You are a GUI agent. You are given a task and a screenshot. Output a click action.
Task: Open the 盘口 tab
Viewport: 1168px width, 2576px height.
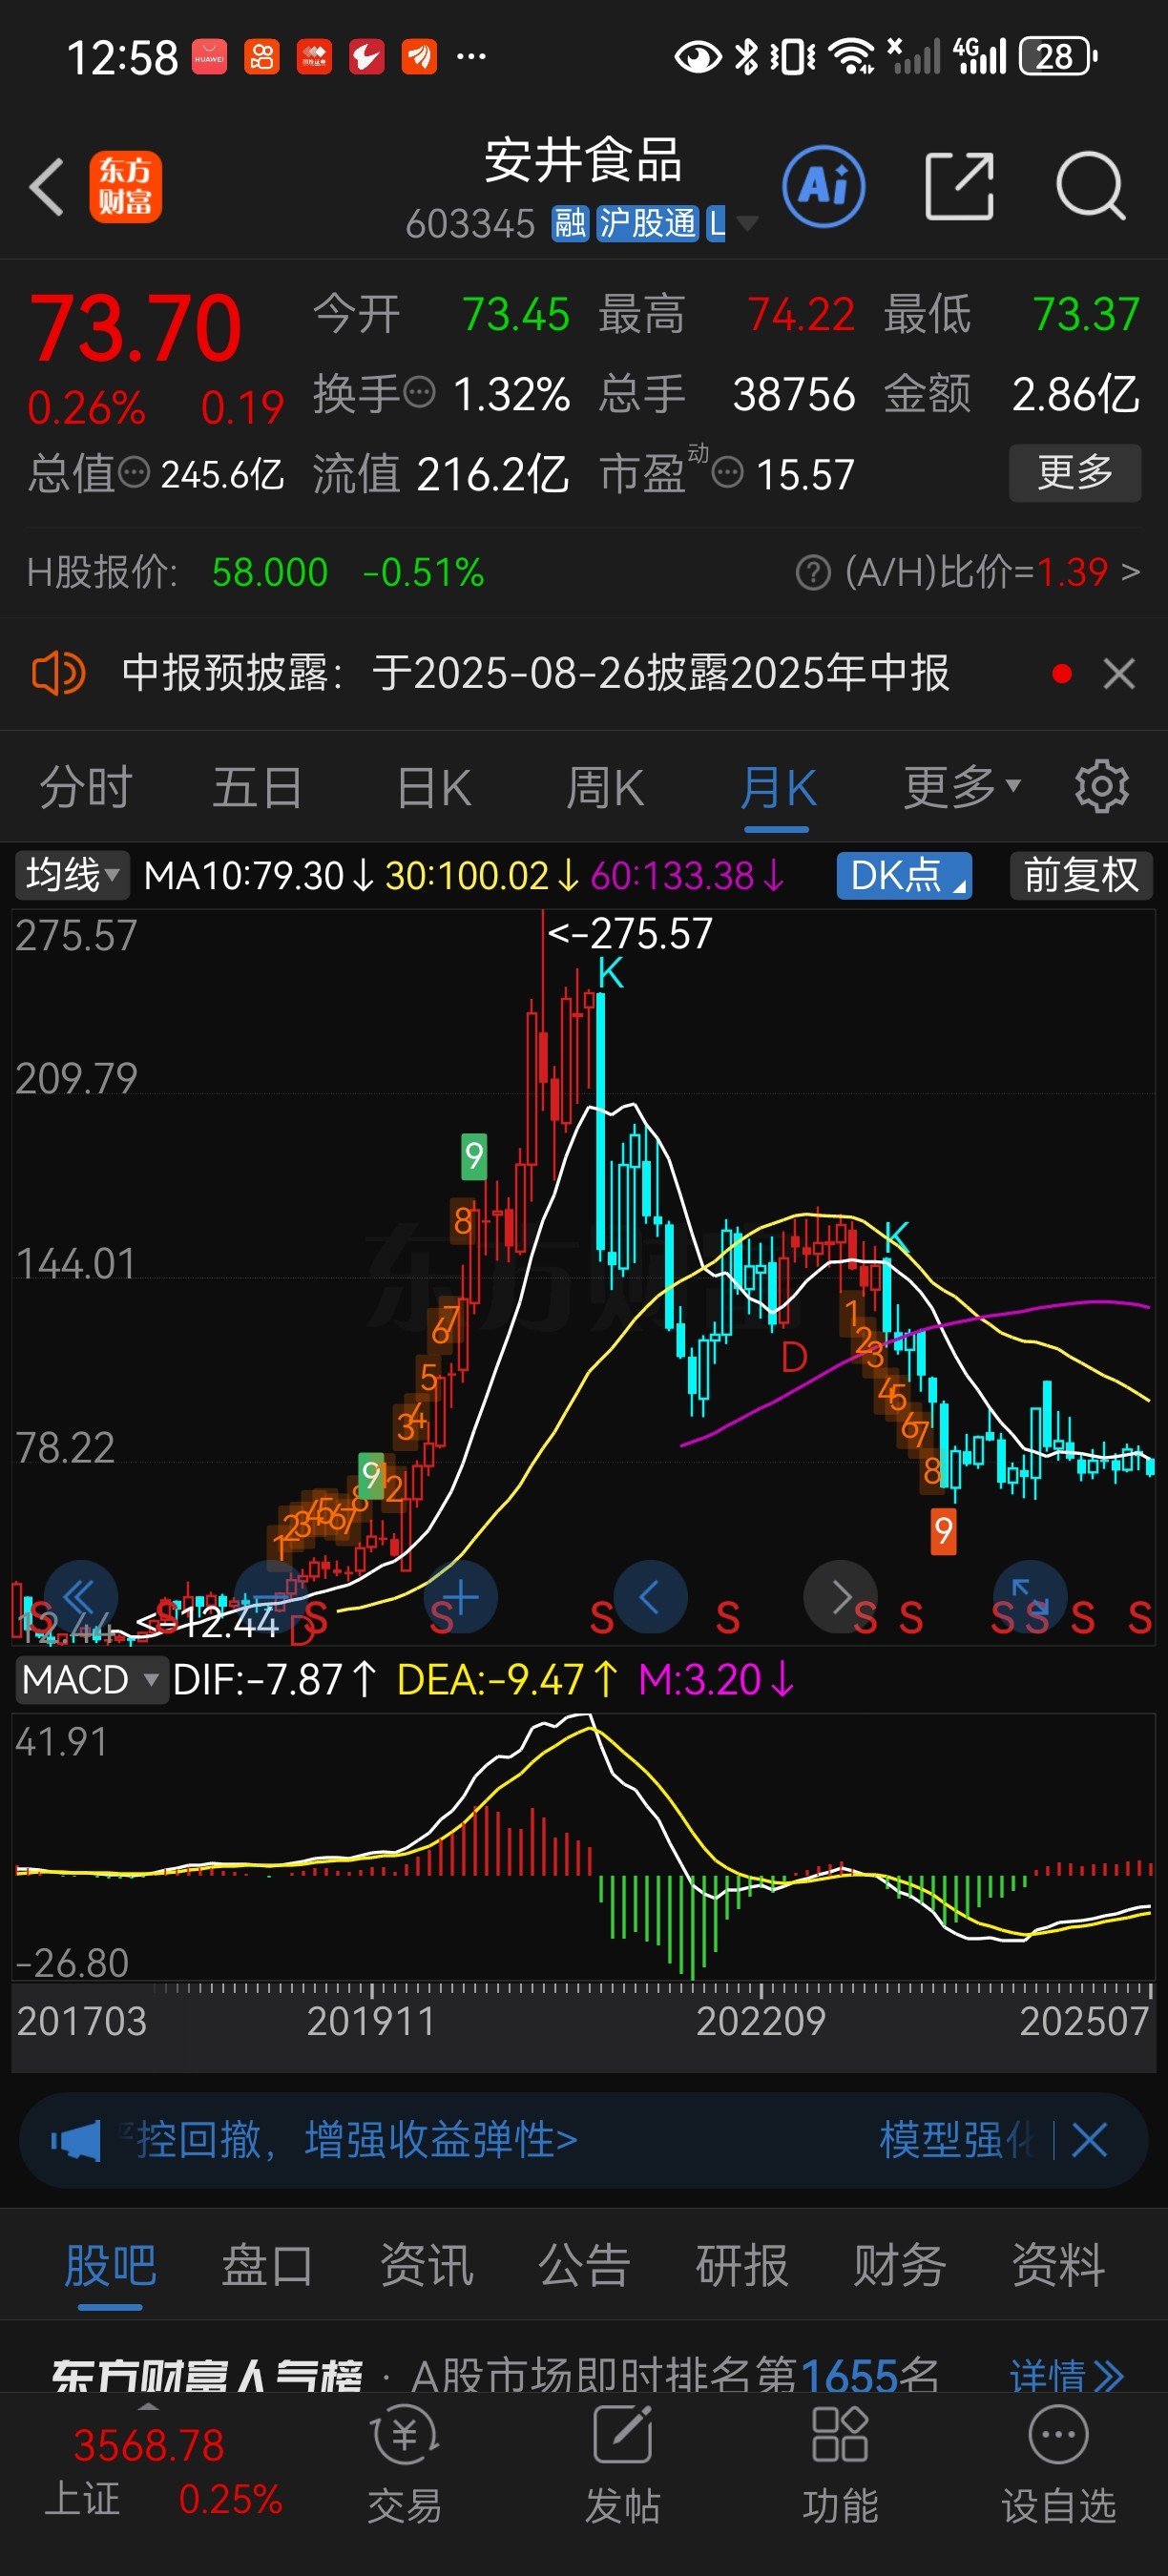coord(267,2265)
